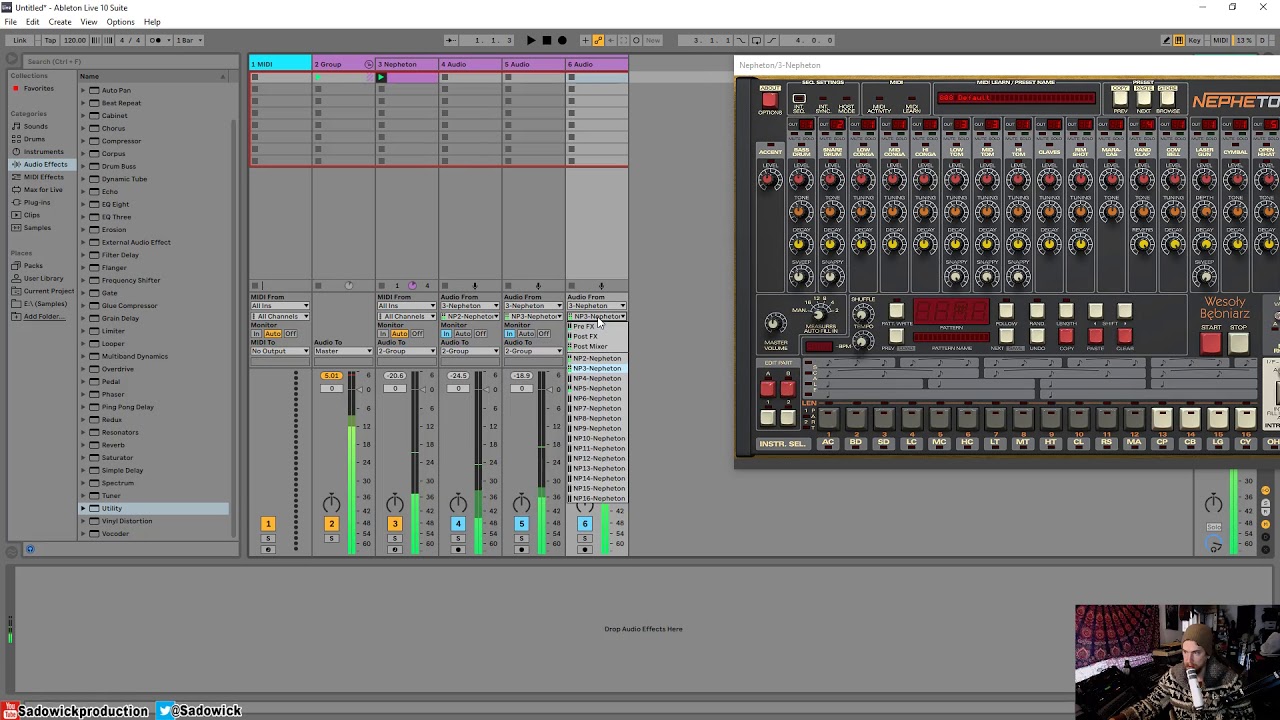Expand the Compressor folder in browser
Image resolution: width=1280 pixels, height=720 pixels.
pyautogui.click(x=84, y=141)
